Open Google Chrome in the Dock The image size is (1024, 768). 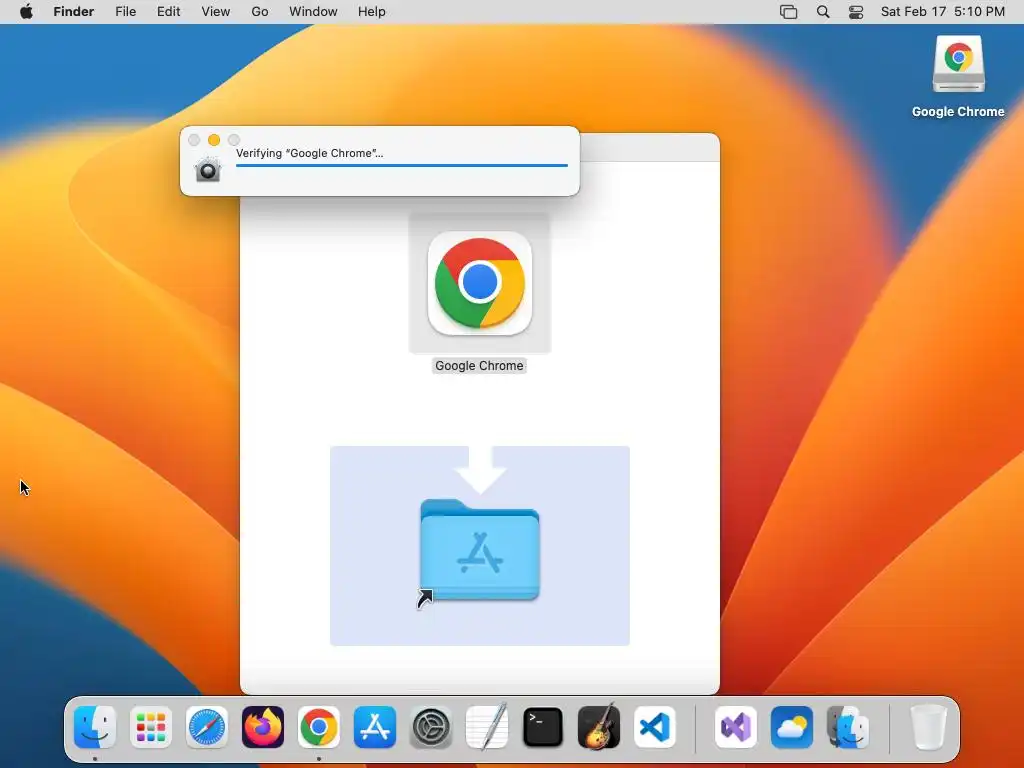319,727
